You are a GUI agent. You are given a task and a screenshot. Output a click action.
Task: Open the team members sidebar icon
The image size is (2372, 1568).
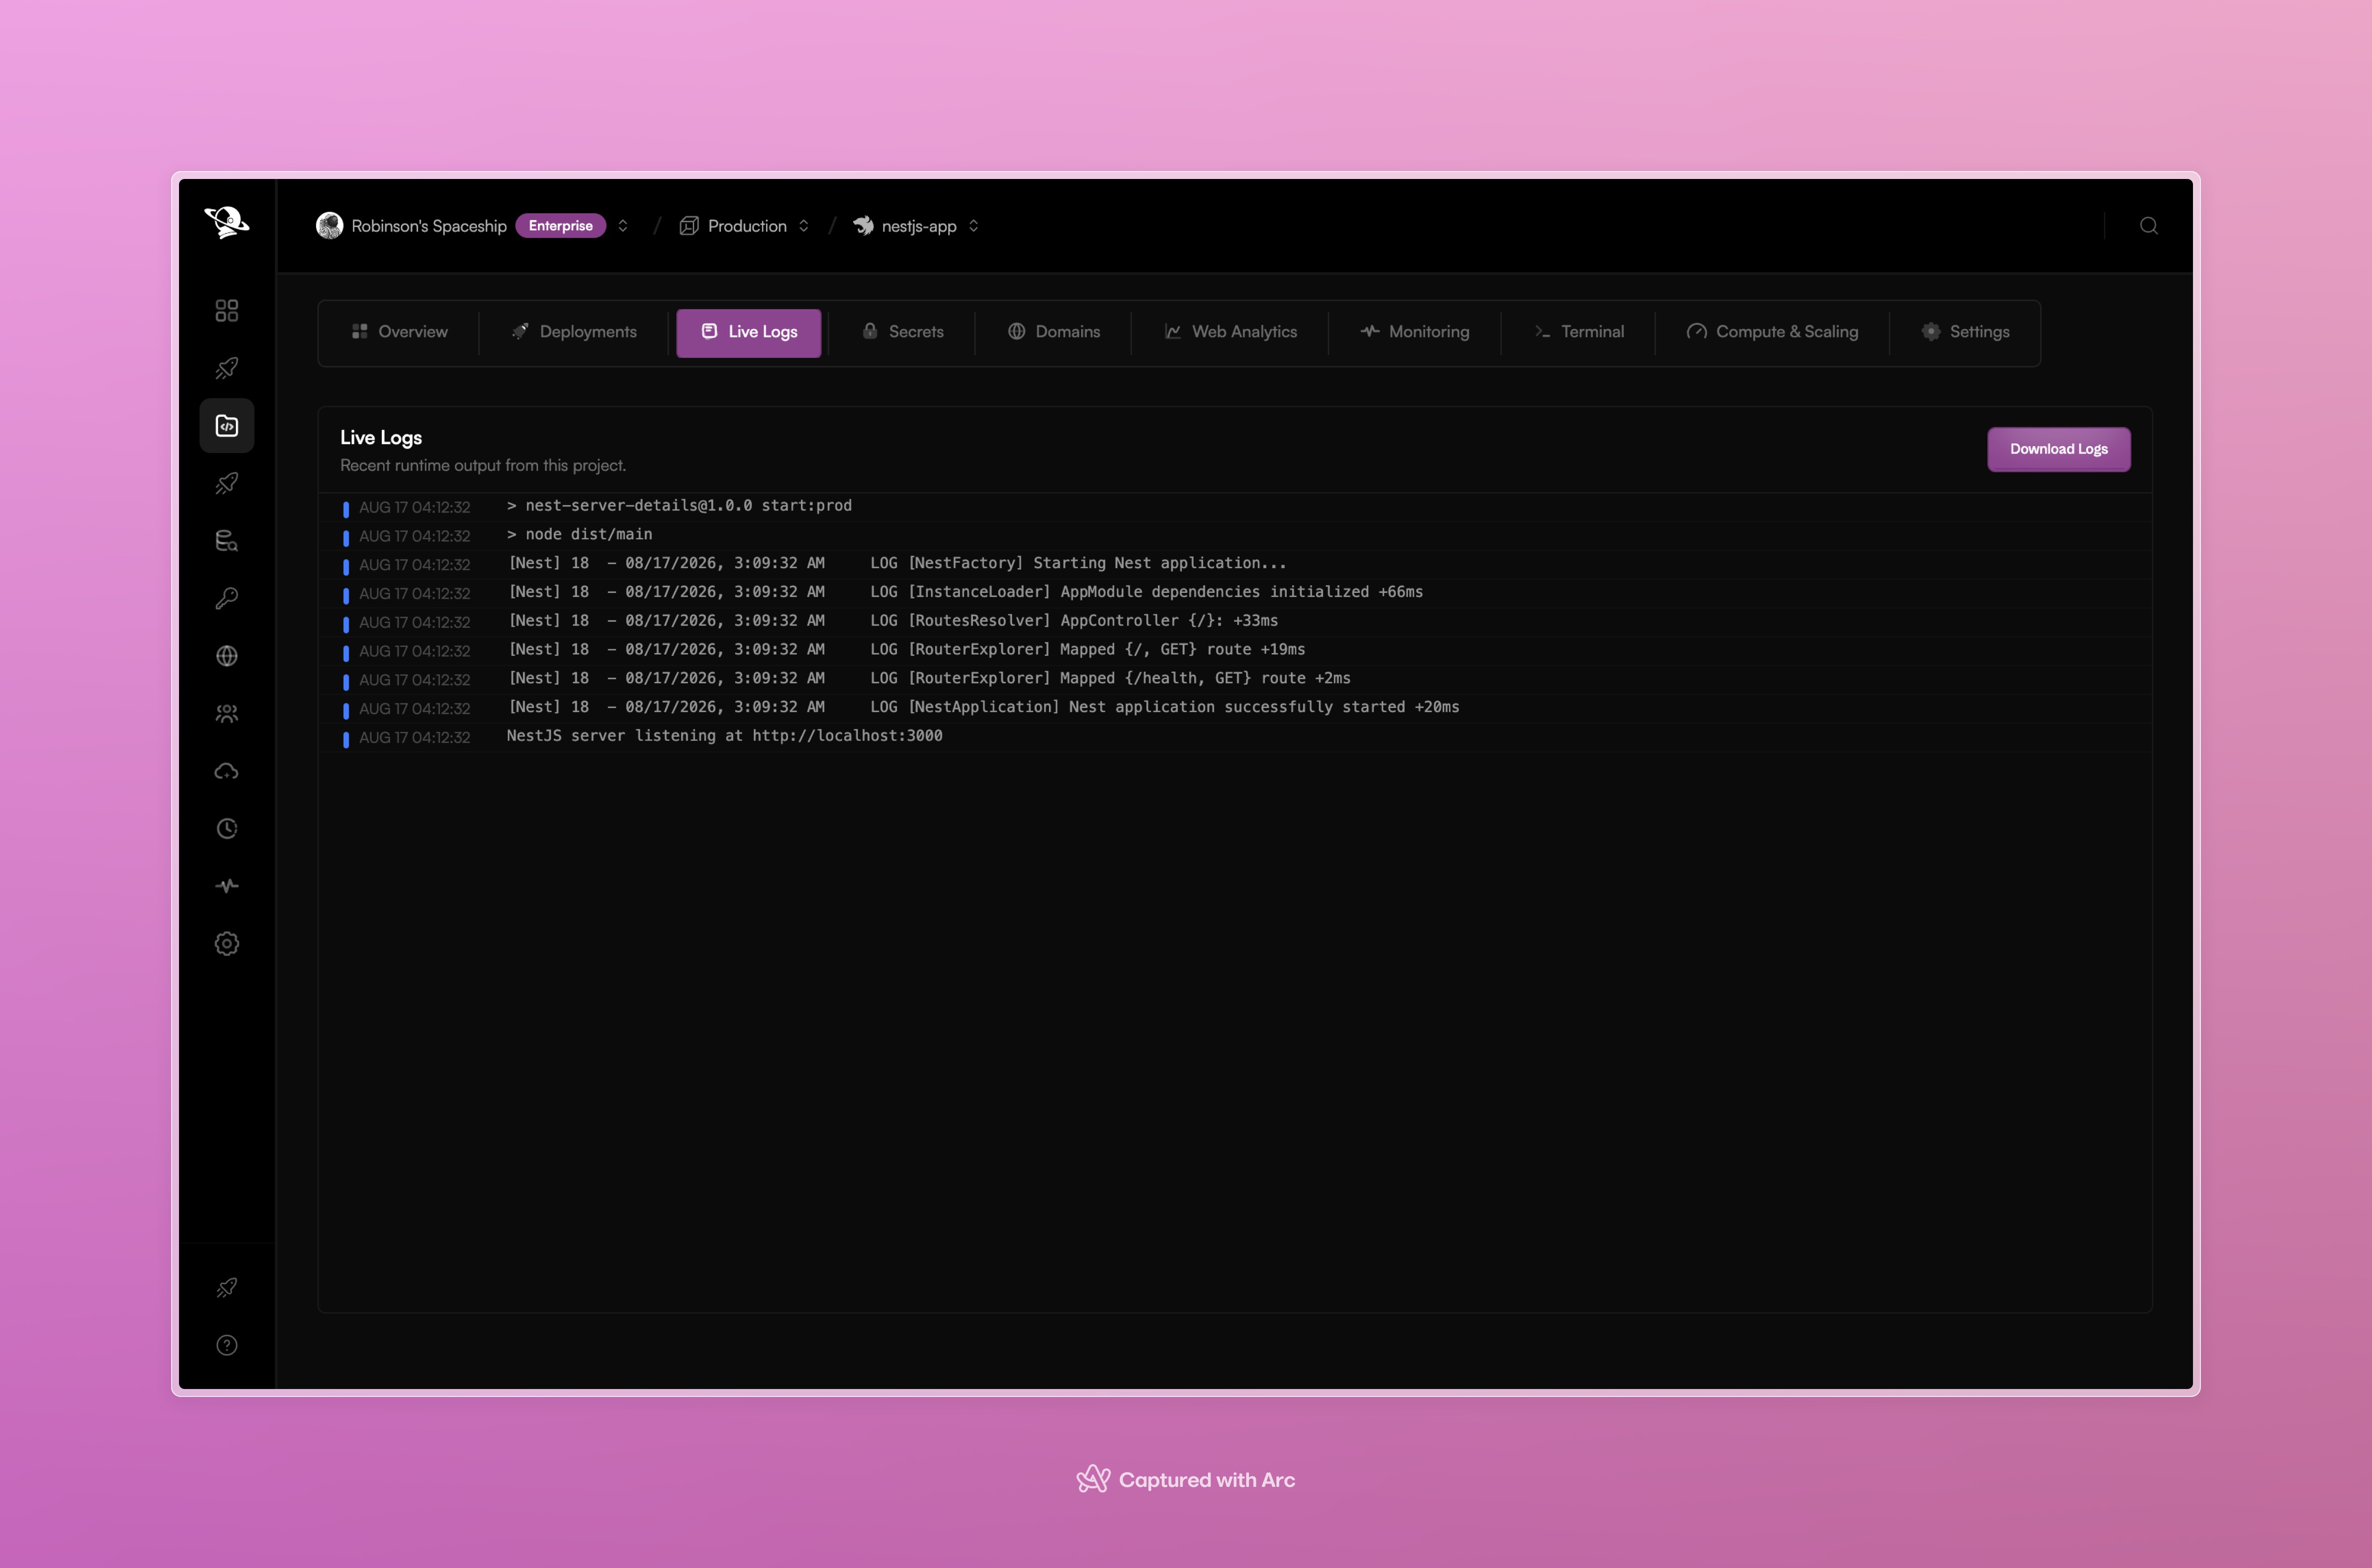coord(227,714)
